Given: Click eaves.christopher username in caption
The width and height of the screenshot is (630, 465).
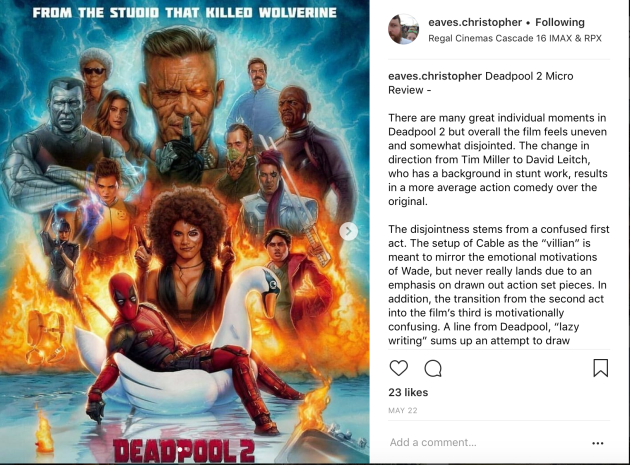Looking at the screenshot, I should [x=435, y=76].
